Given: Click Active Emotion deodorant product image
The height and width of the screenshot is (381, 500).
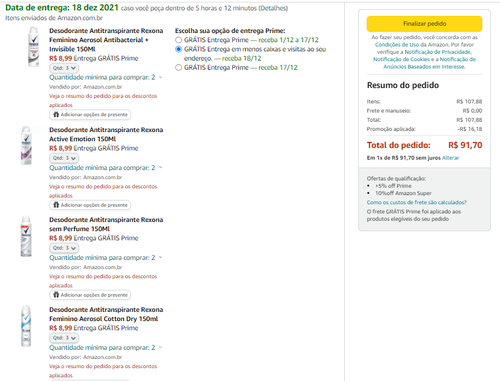Looking at the screenshot, I should click(26, 145).
